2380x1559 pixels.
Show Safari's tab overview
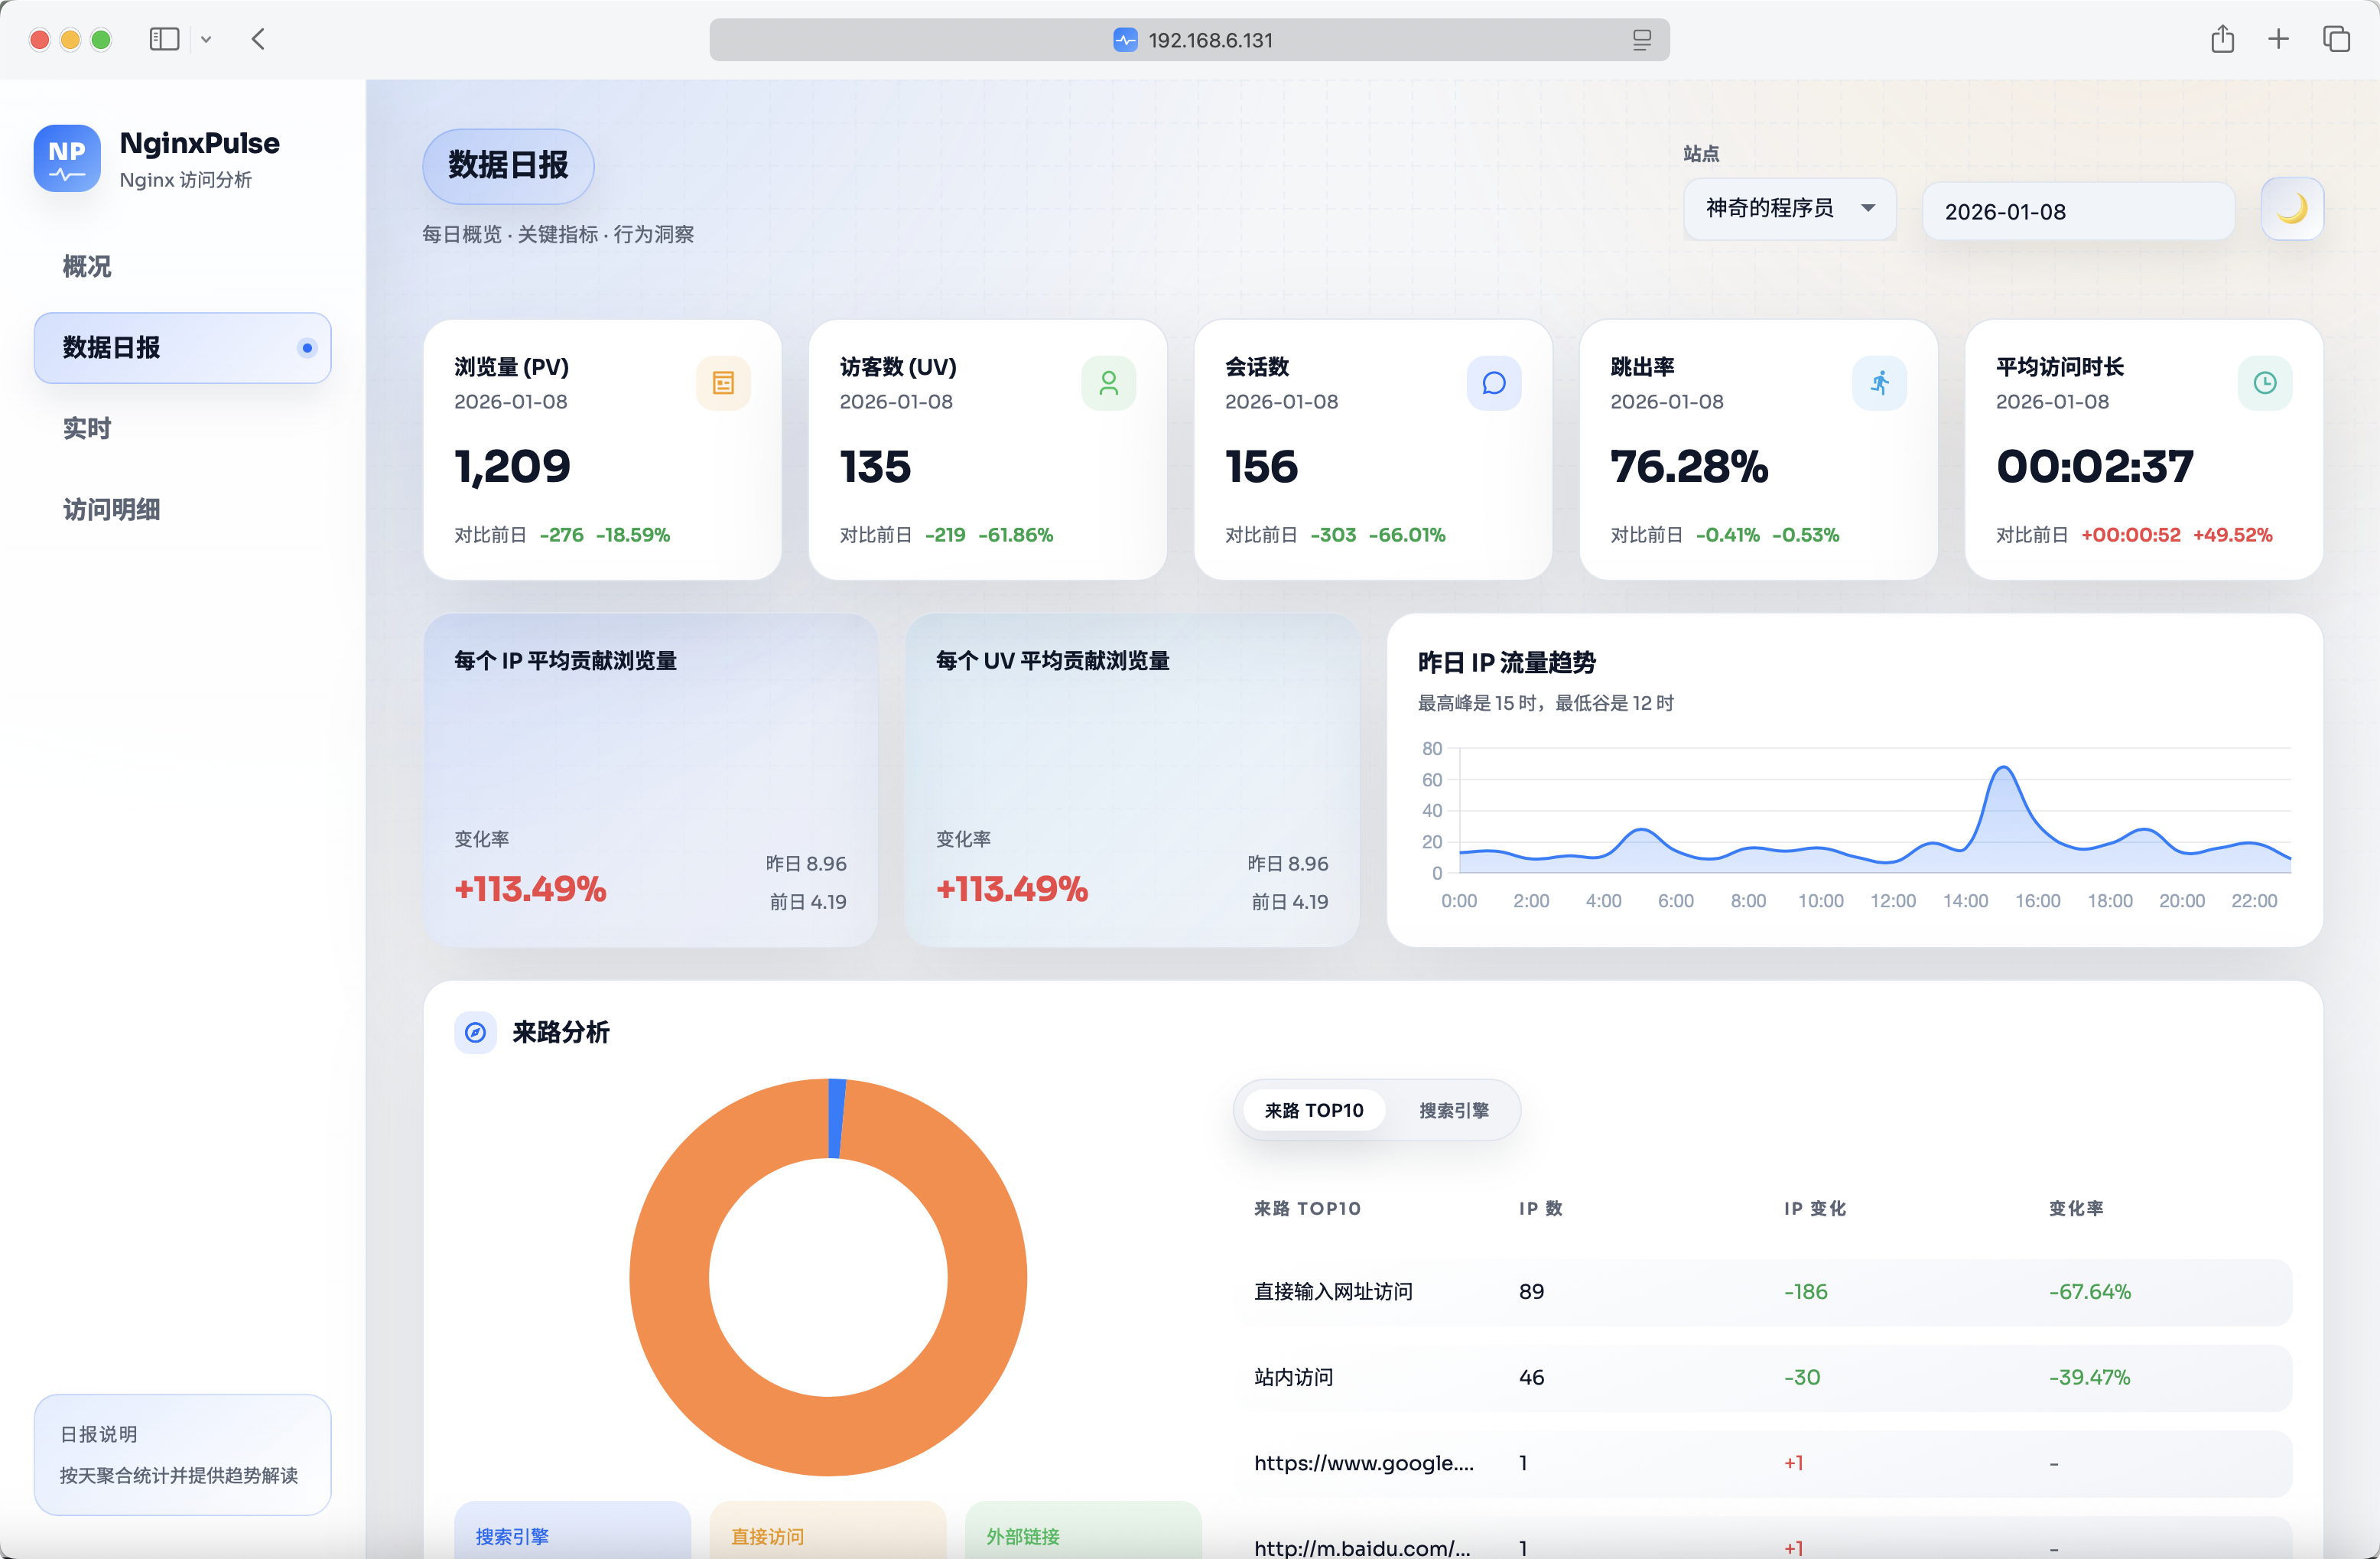click(x=2336, y=40)
